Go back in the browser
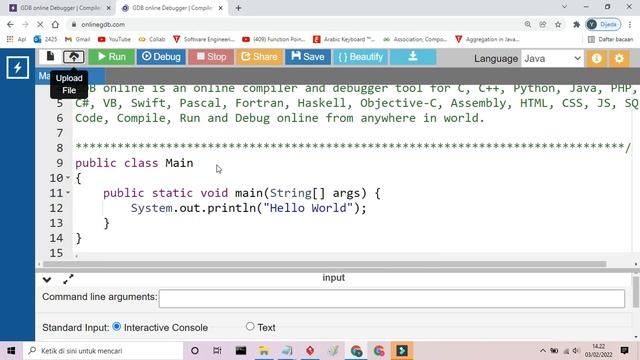Viewport: 640px width, 360px height. [10, 24]
